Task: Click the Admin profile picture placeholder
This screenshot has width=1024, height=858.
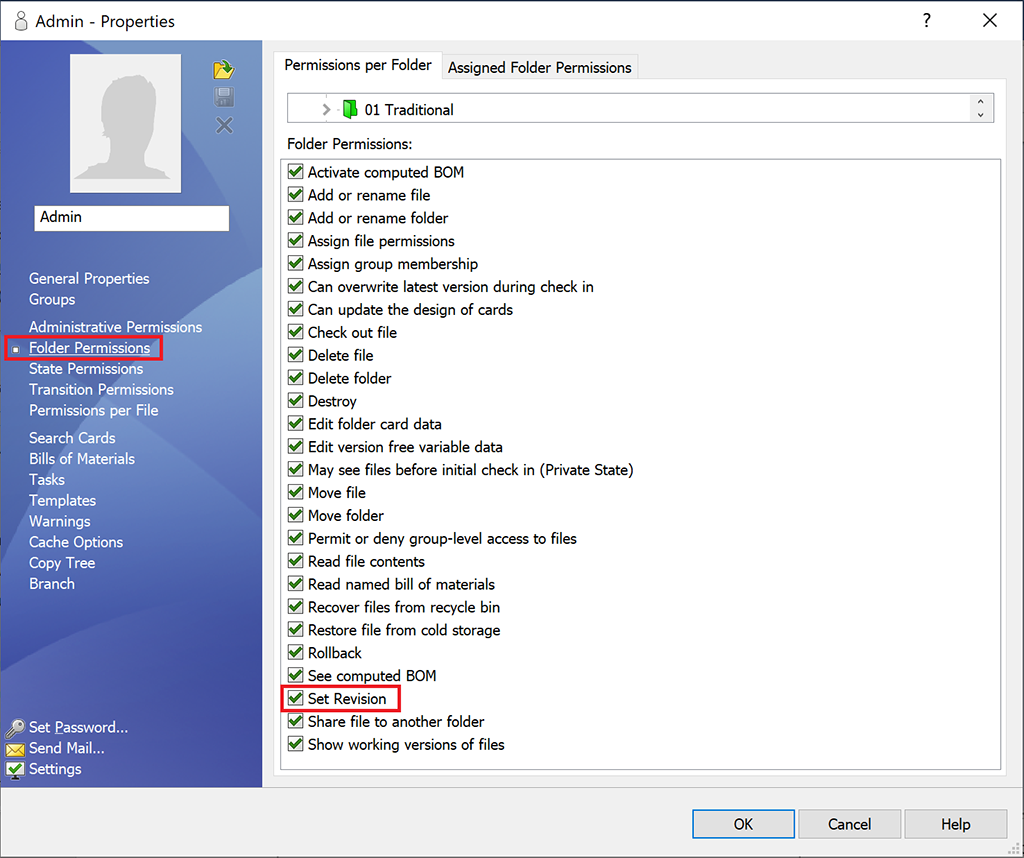Action: coord(125,123)
